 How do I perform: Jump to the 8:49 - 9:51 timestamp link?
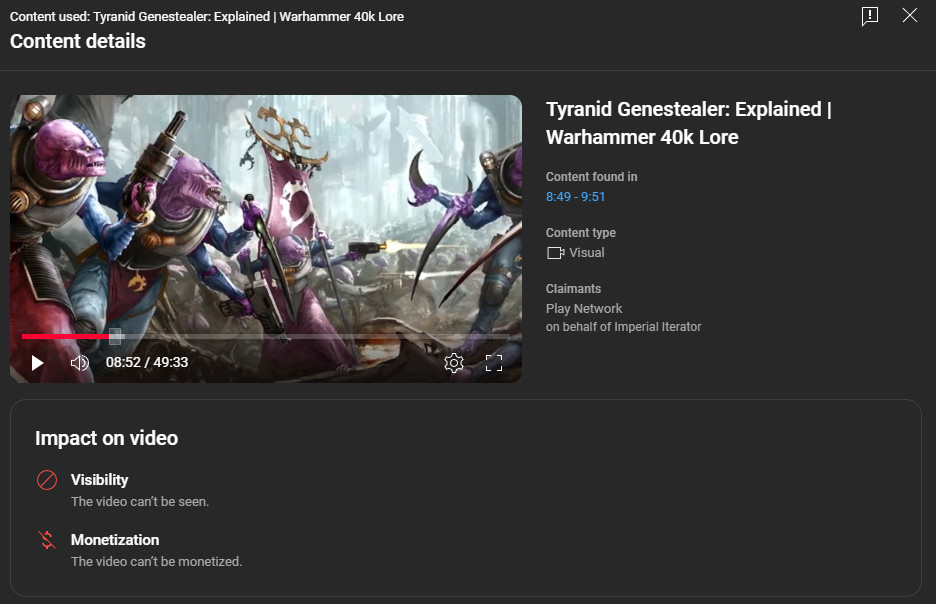tap(575, 197)
